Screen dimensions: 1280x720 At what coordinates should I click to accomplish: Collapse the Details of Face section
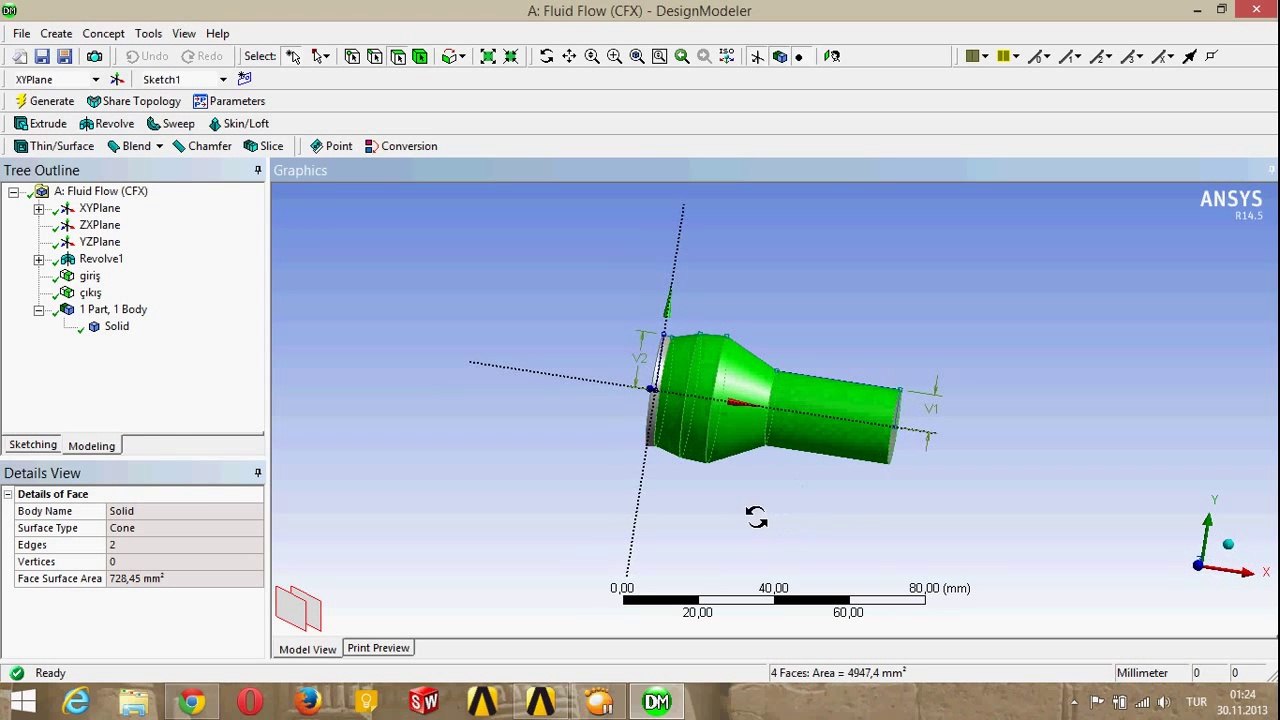[x=8, y=494]
